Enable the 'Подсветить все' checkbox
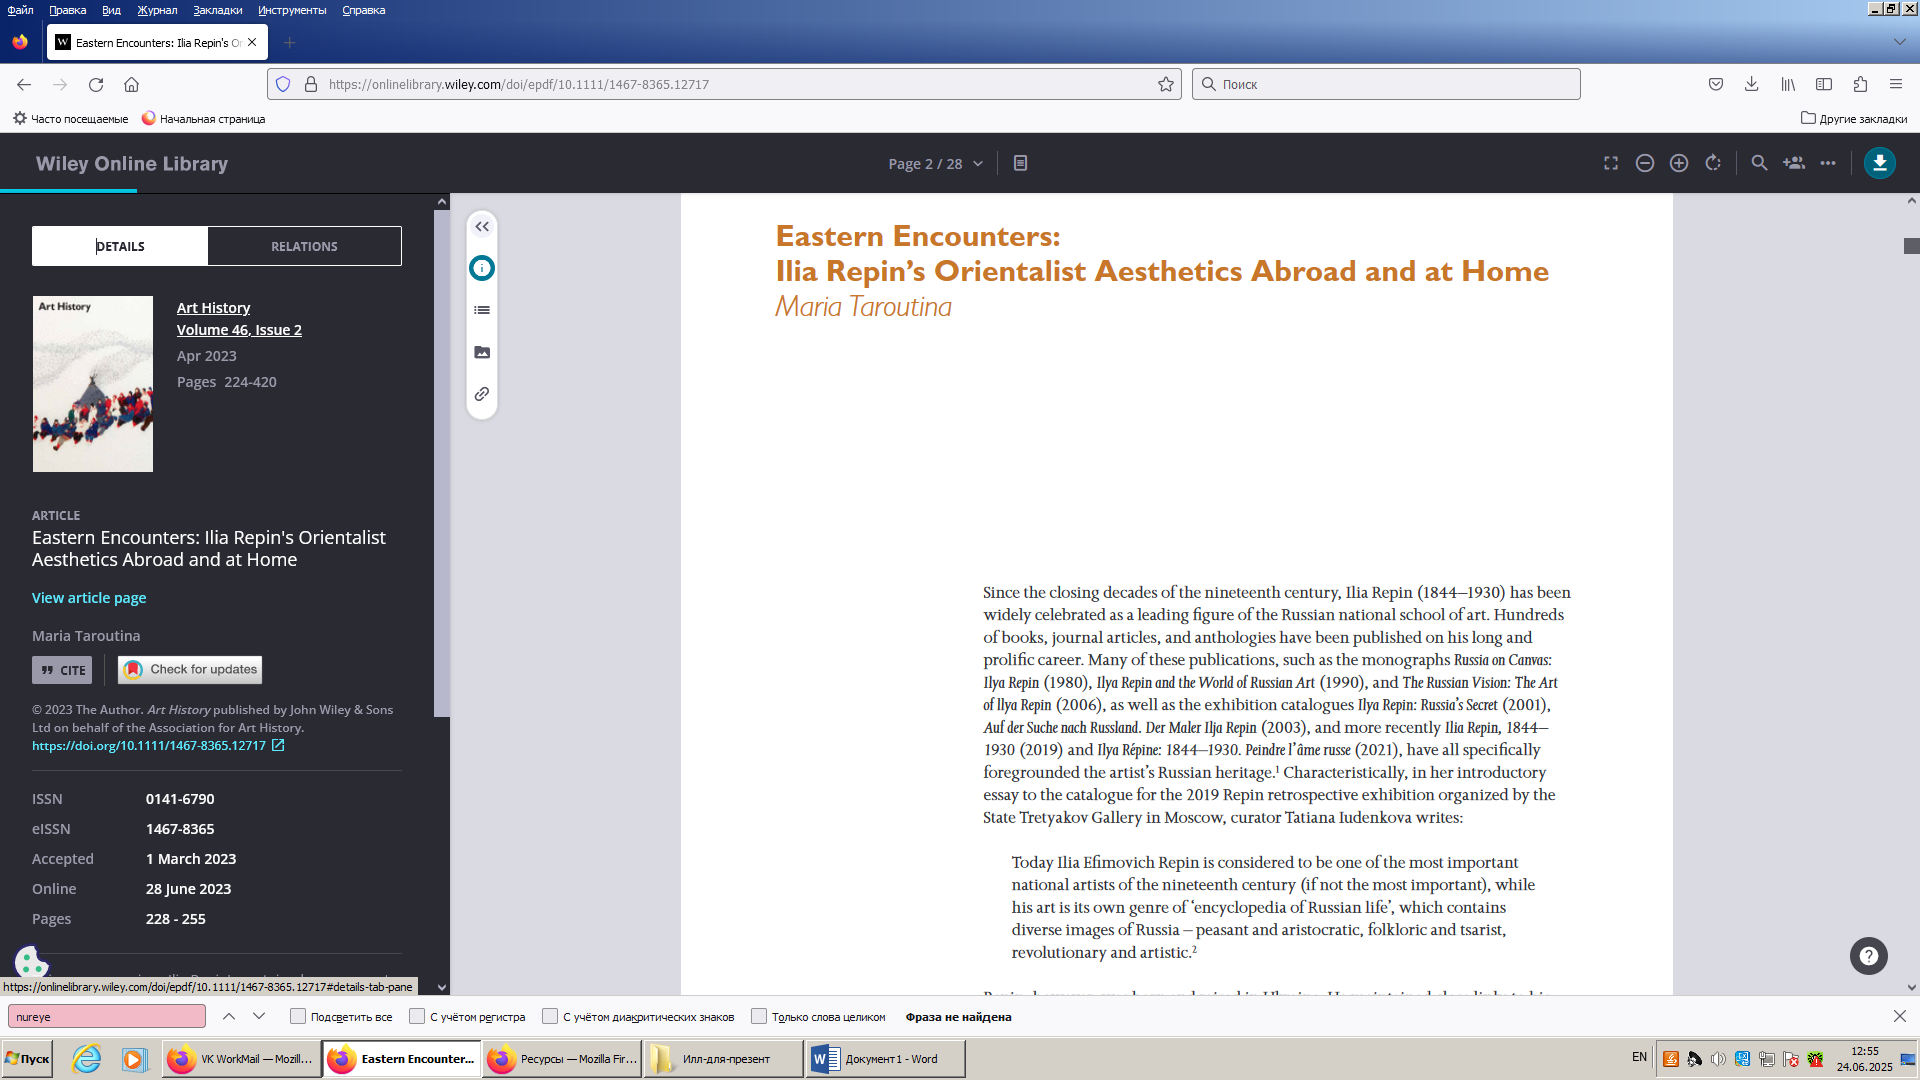Screen dimensions: 1920x1080 coord(298,1017)
